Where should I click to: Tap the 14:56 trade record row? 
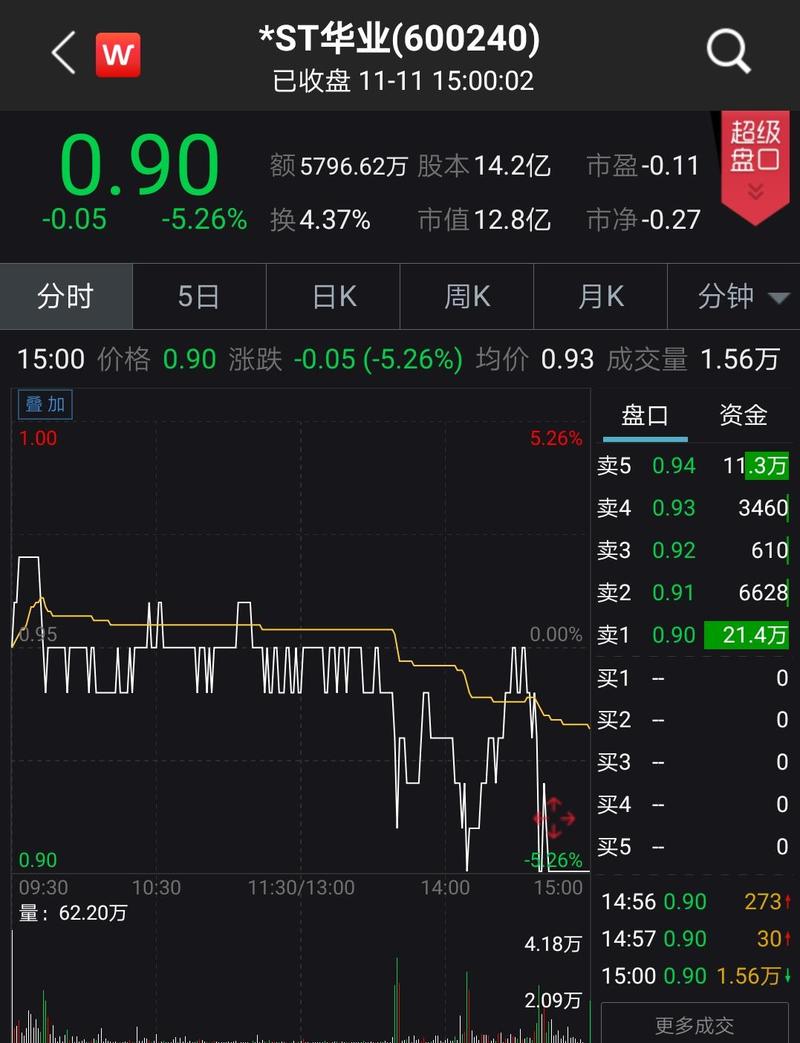(696, 902)
